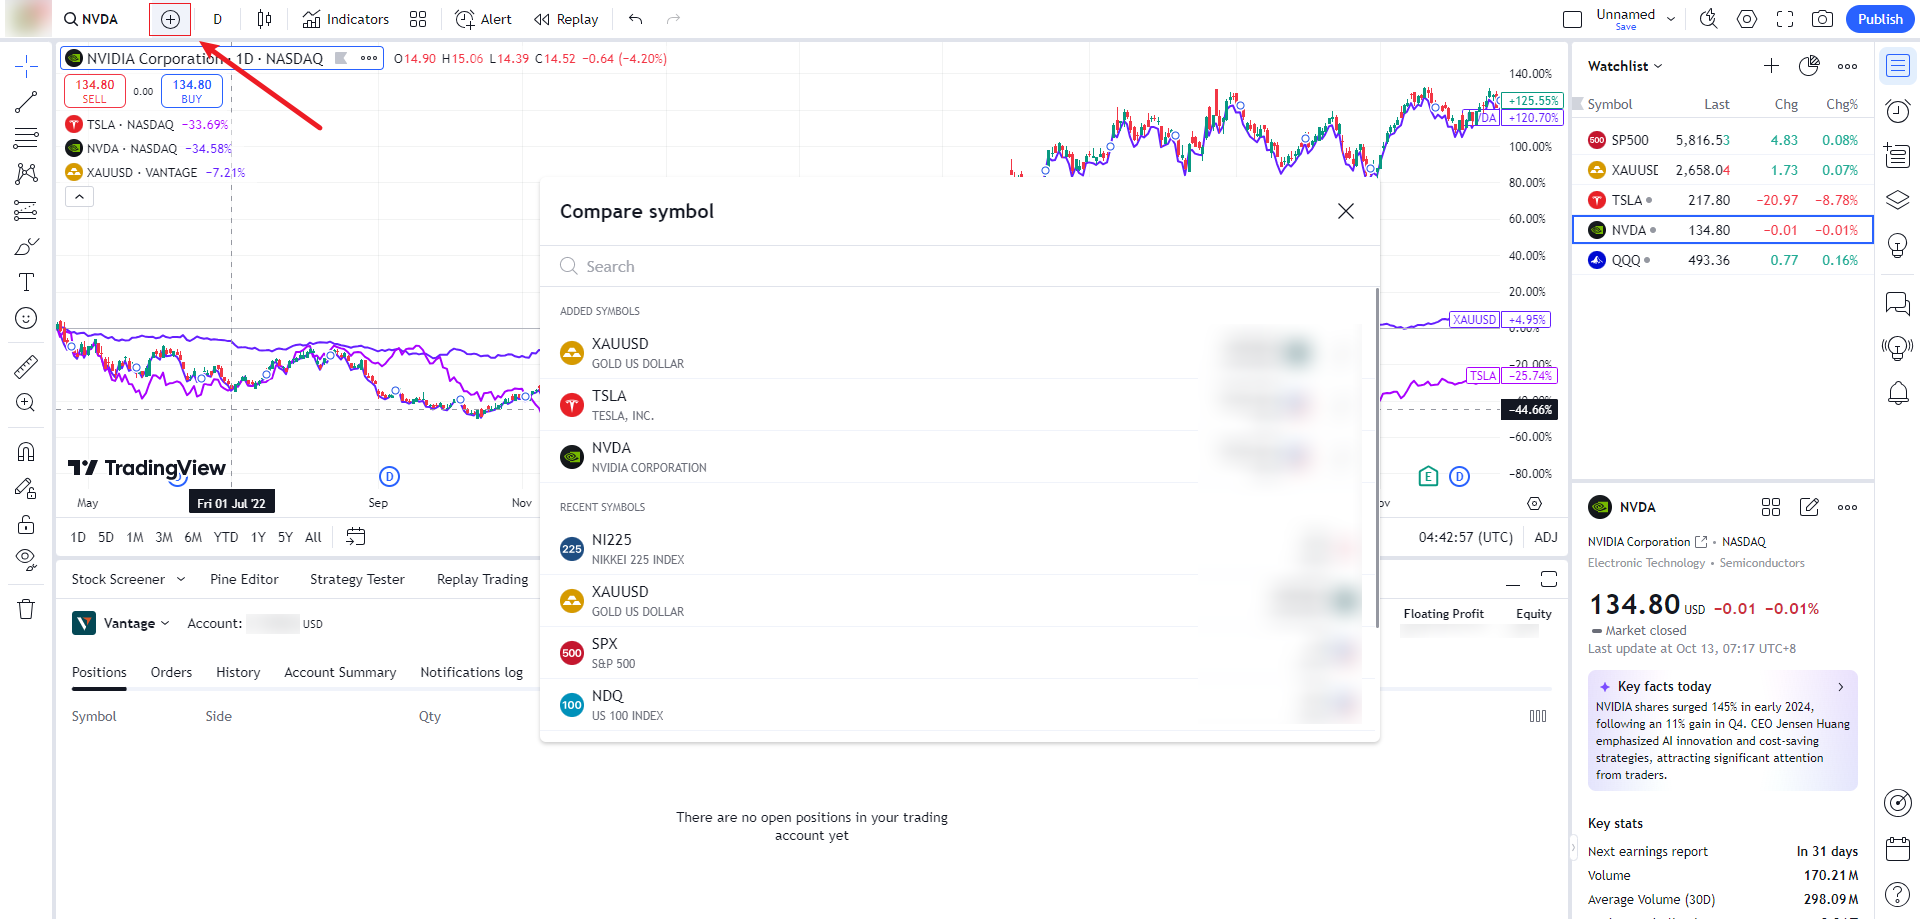The width and height of the screenshot is (1920, 919).
Task: Collapse the chart legend with chevron
Action: click(79, 197)
